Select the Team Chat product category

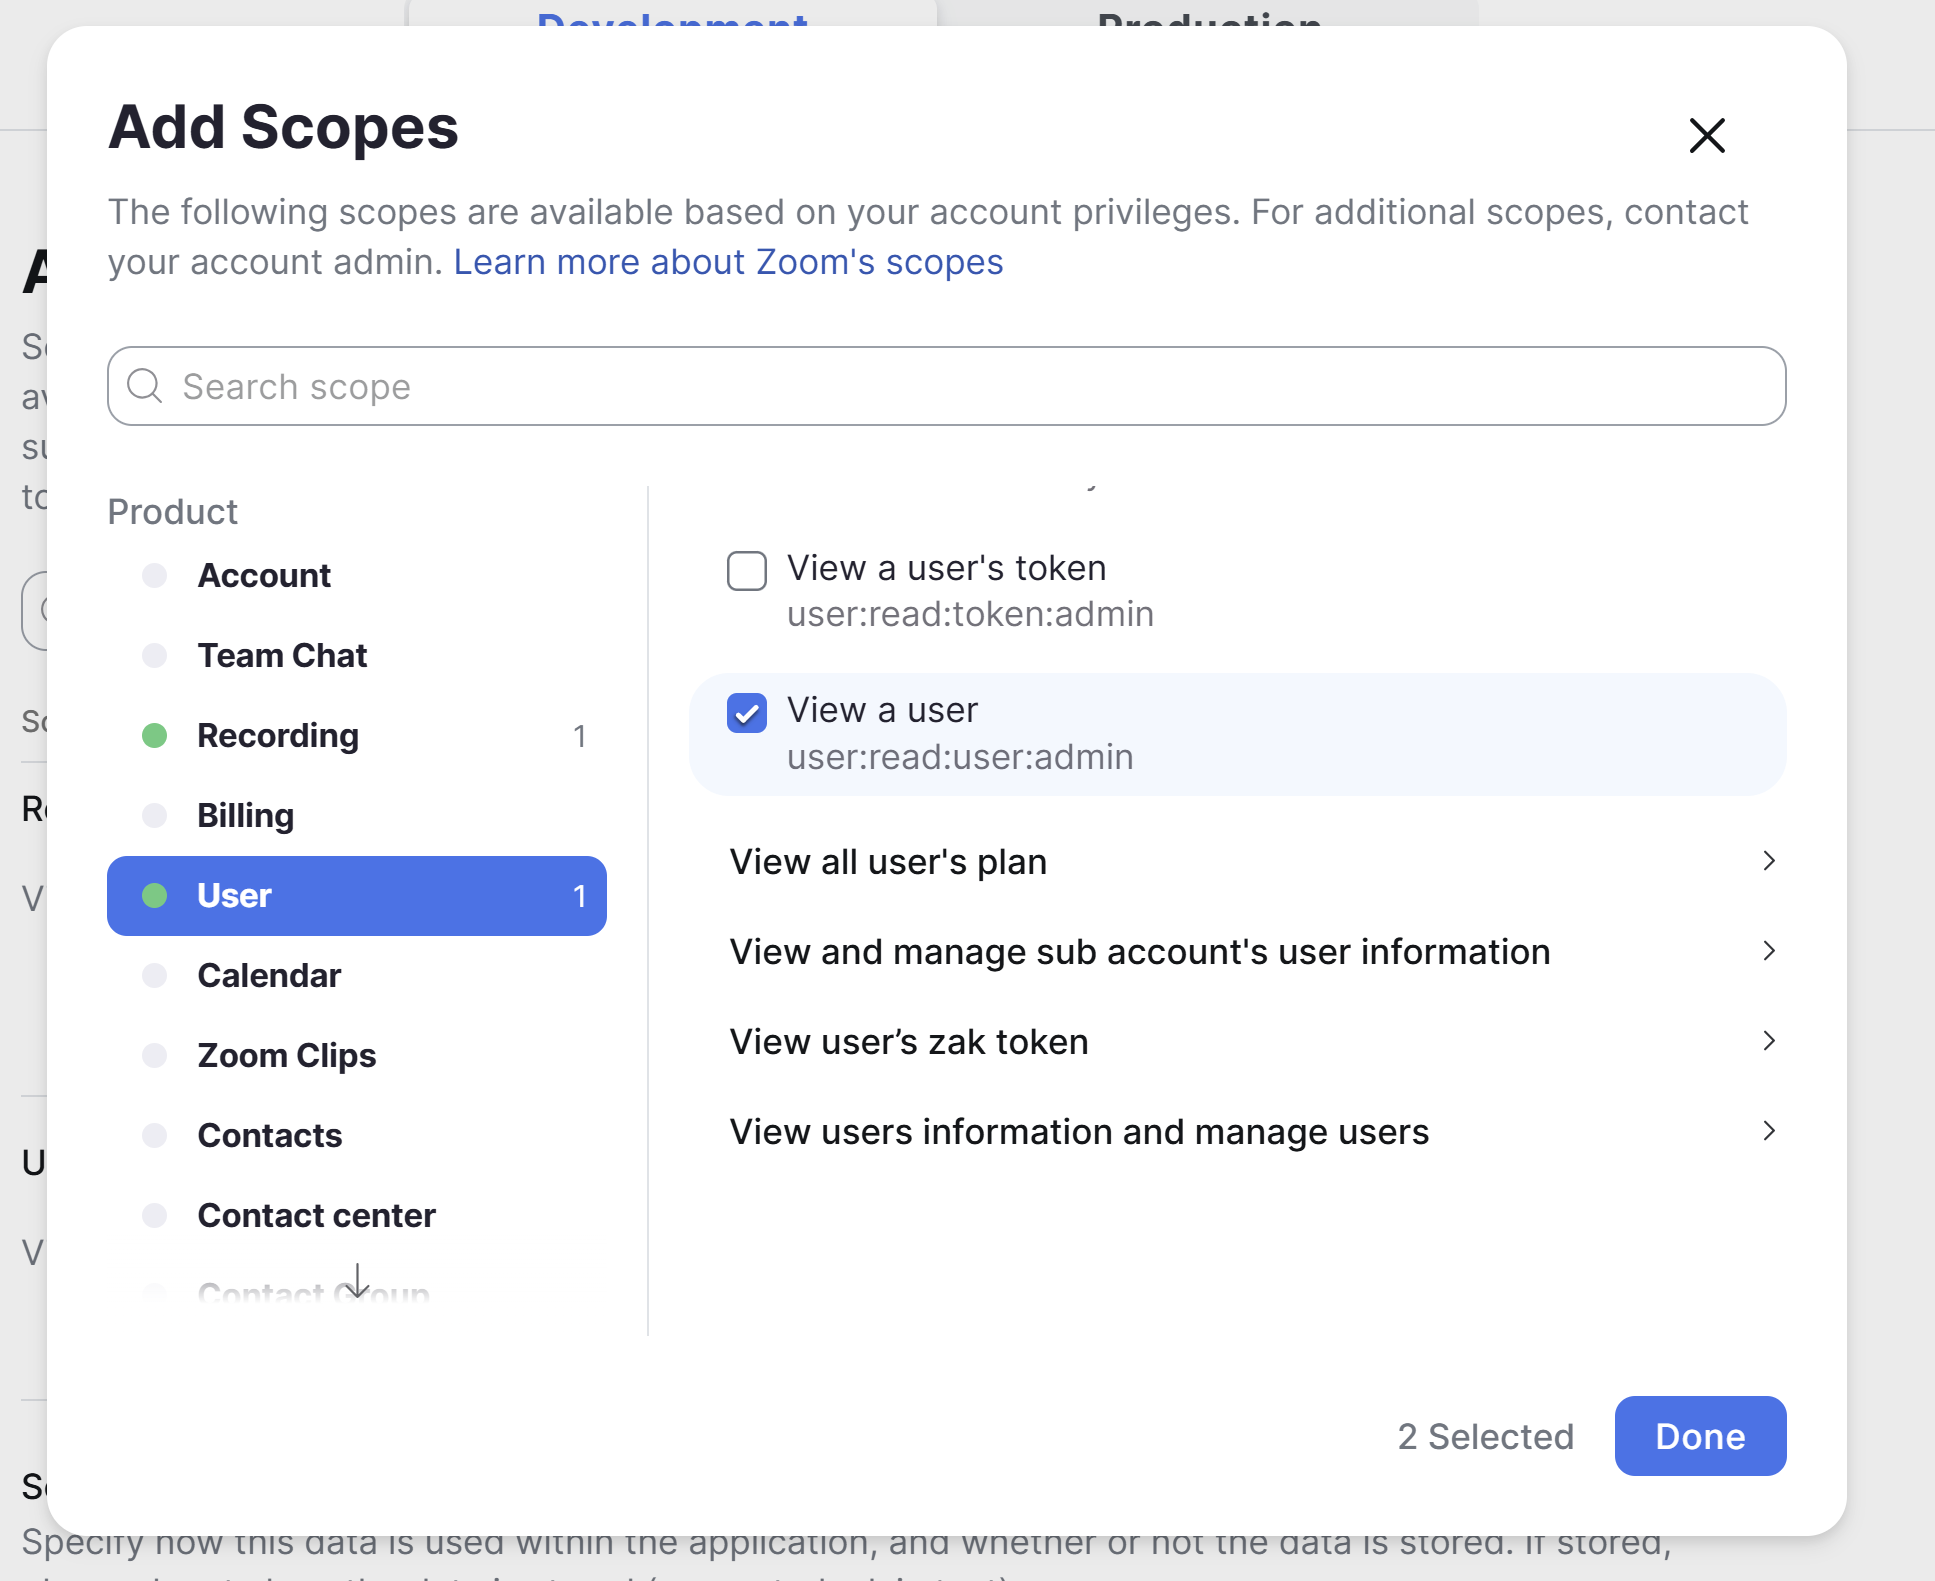point(282,655)
